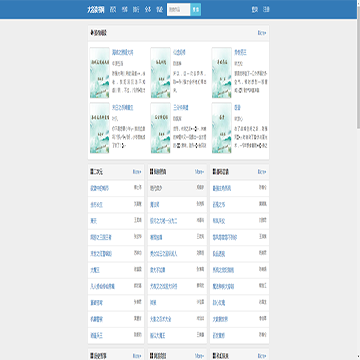Click the teal search button beside search box

click(x=196, y=10)
